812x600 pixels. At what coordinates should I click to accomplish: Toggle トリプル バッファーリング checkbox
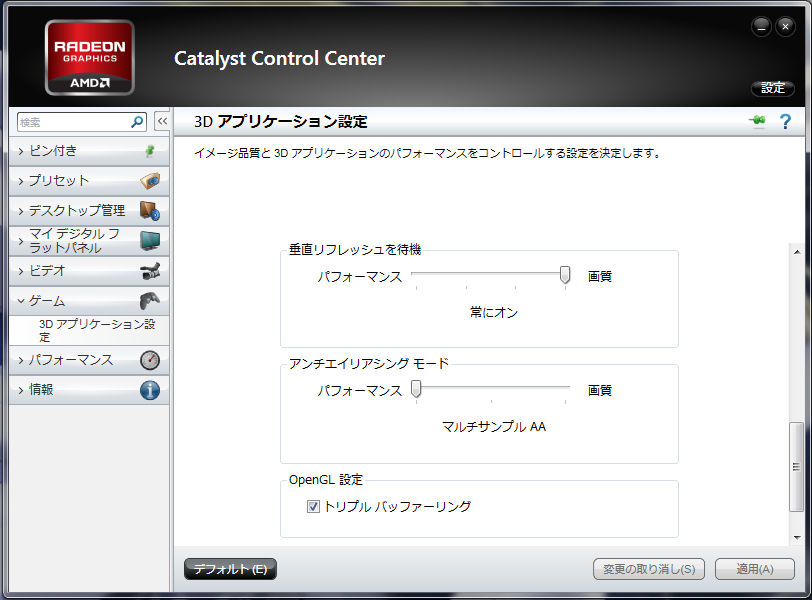313,506
